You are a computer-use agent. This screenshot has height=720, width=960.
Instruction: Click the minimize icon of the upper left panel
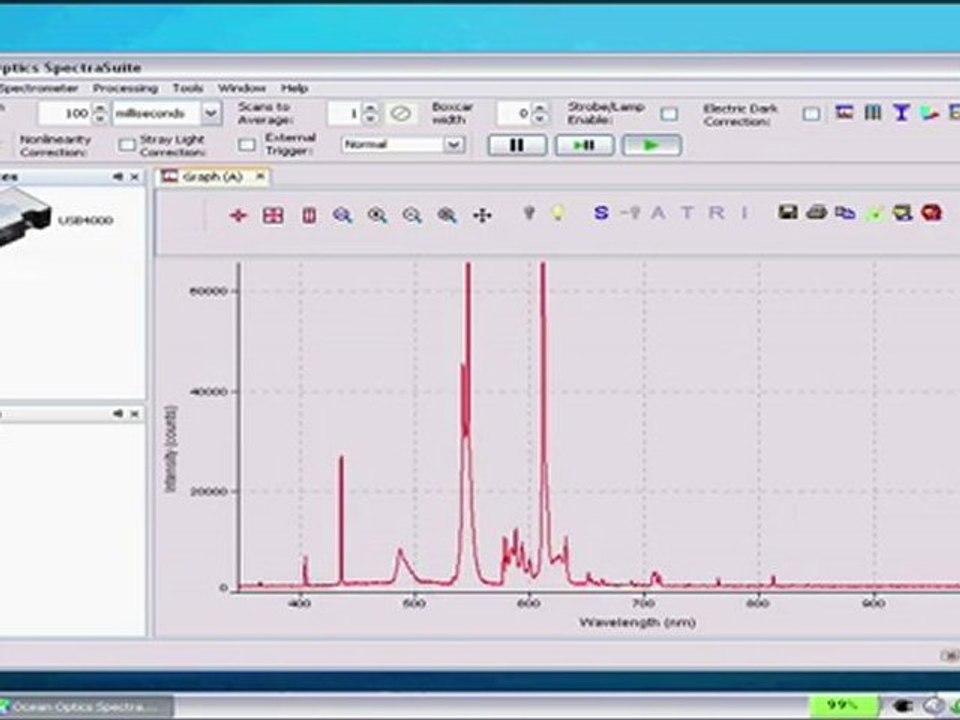(118, 177)
